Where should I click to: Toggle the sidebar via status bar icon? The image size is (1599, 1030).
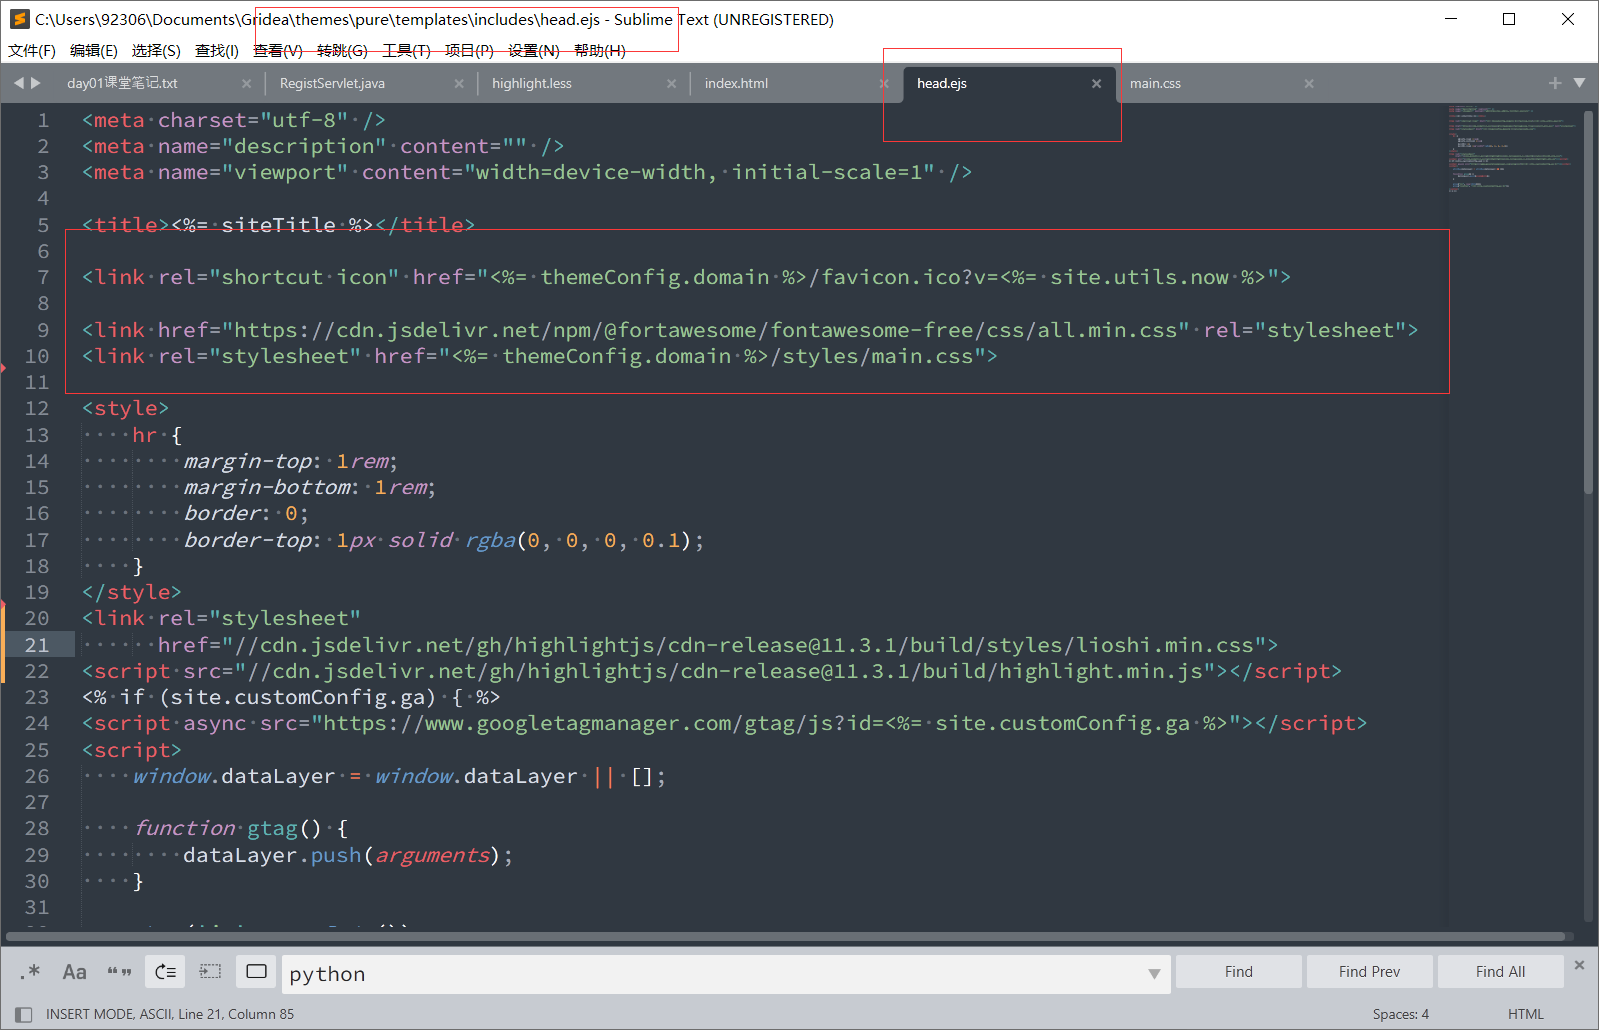[24, 1014]
